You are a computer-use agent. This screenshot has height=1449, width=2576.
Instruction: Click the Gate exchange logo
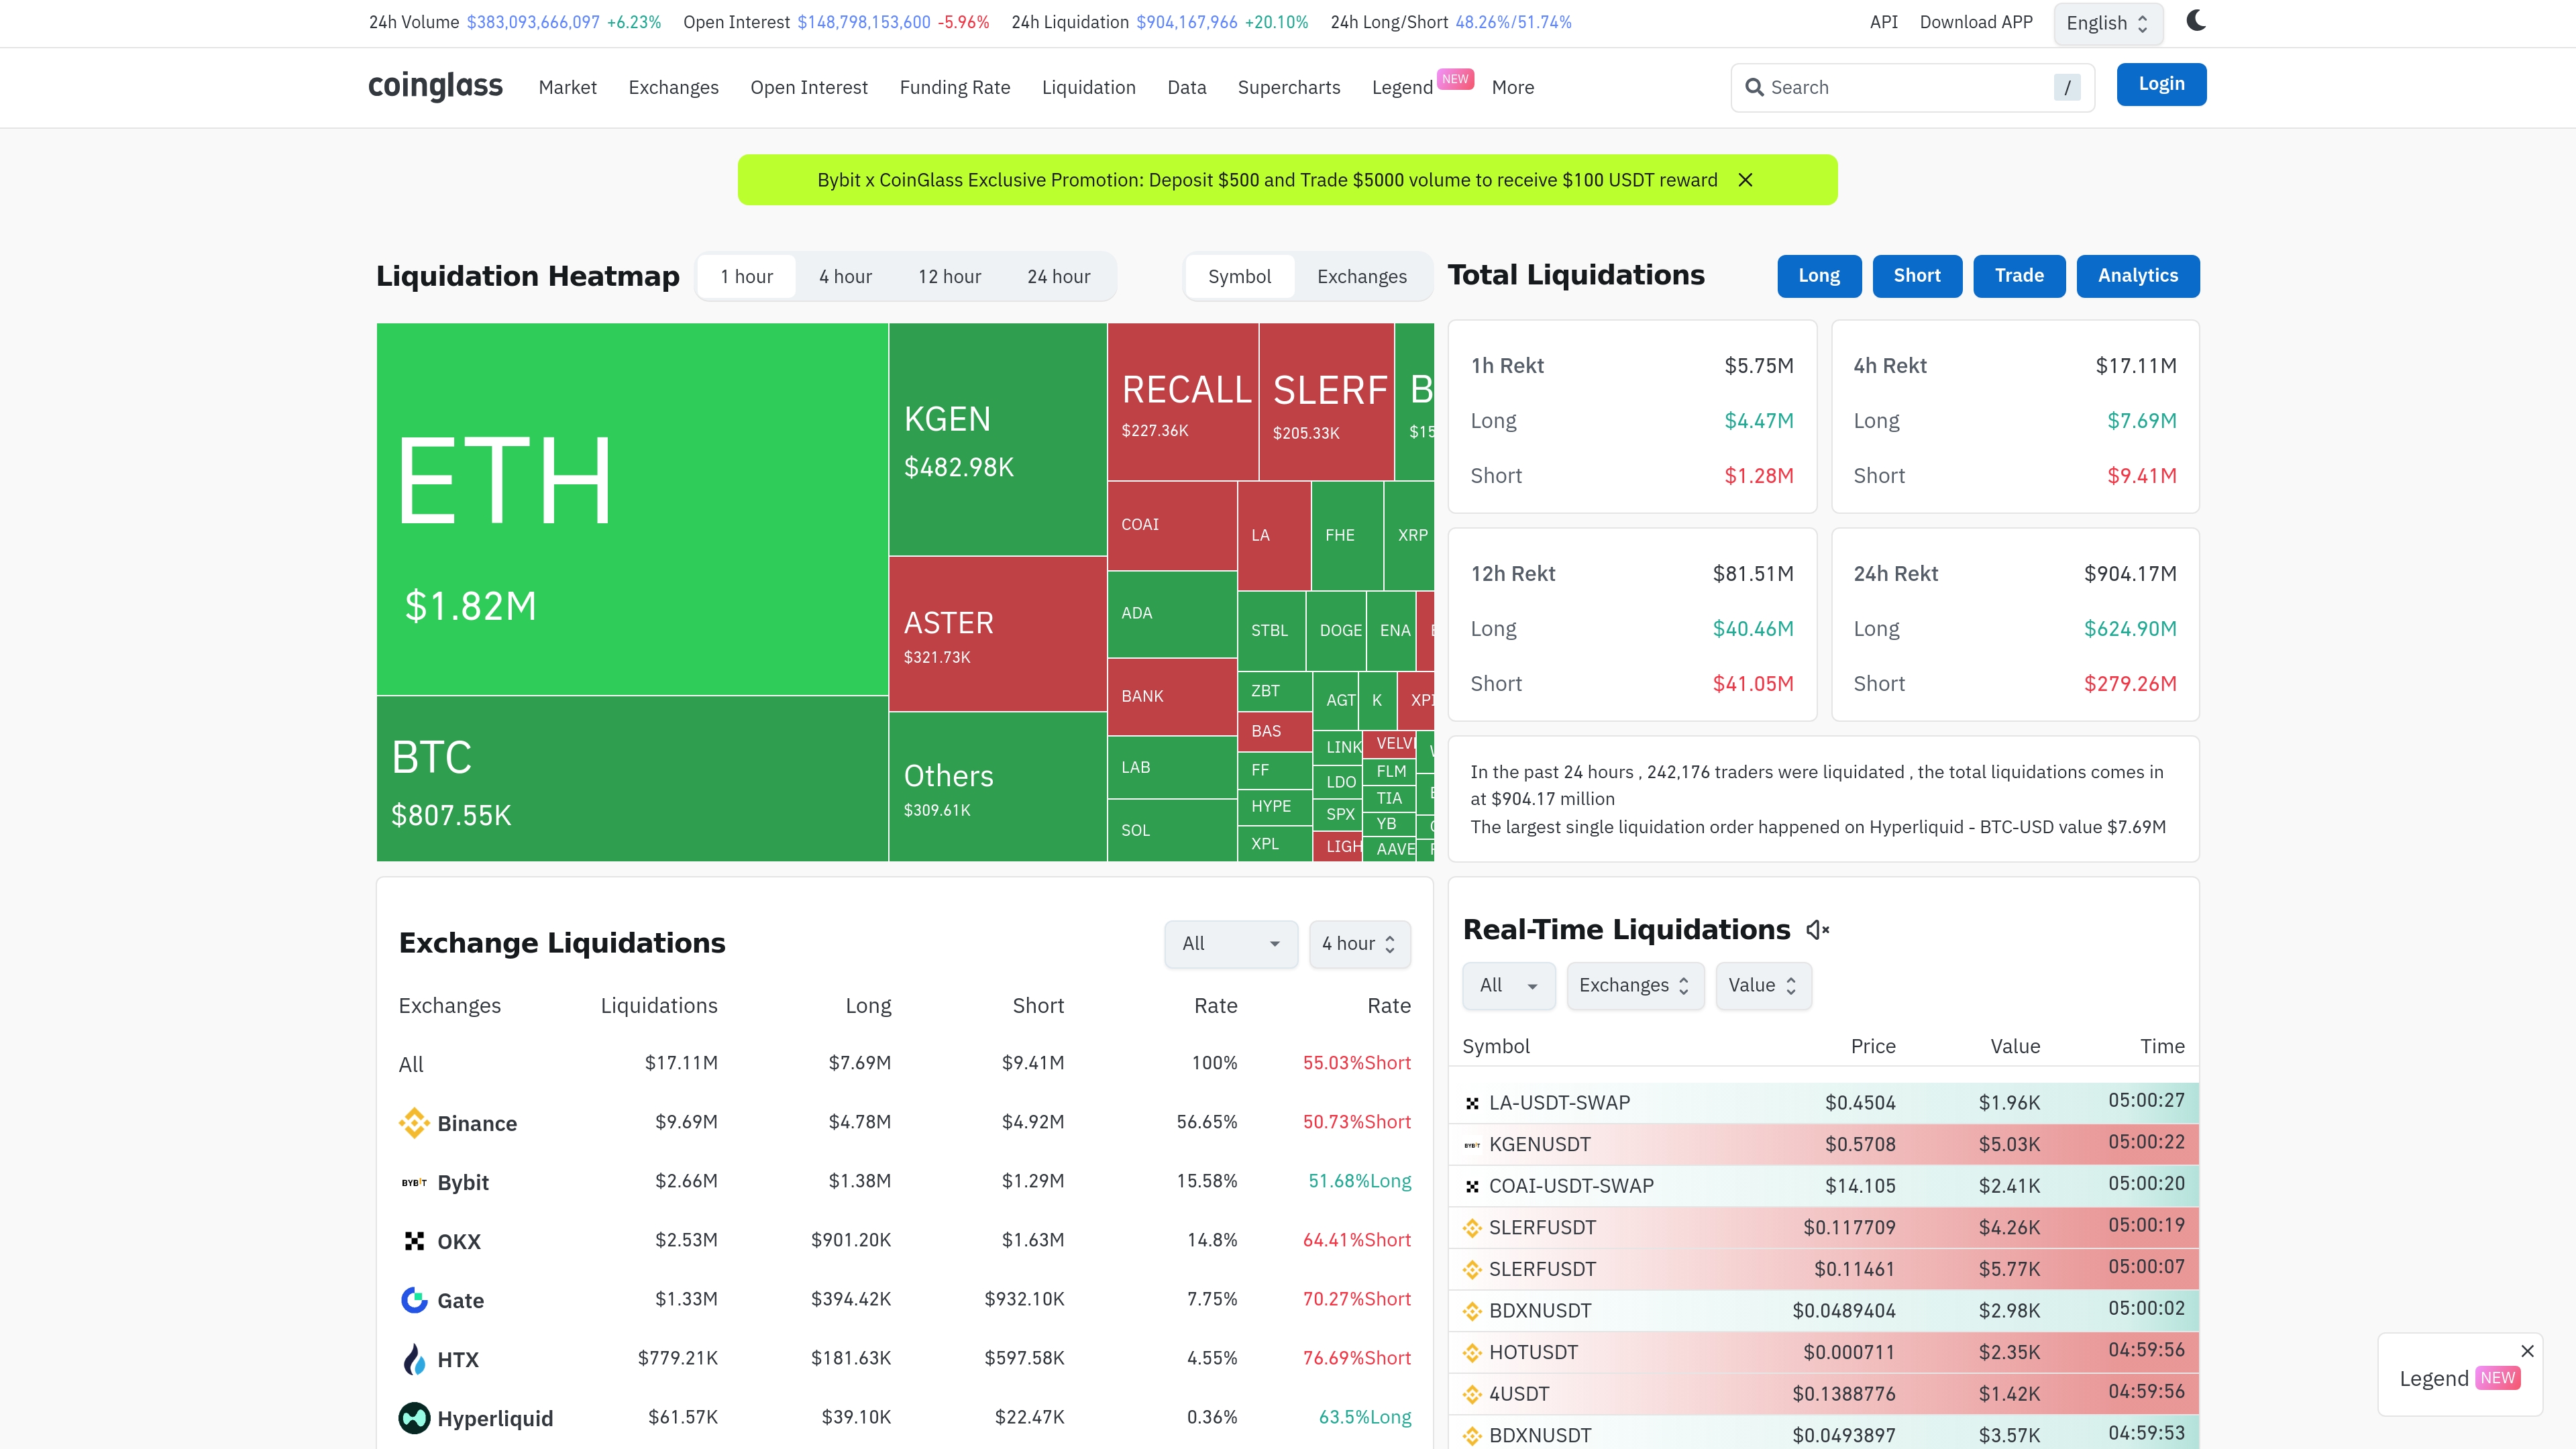coord(414,1300)
